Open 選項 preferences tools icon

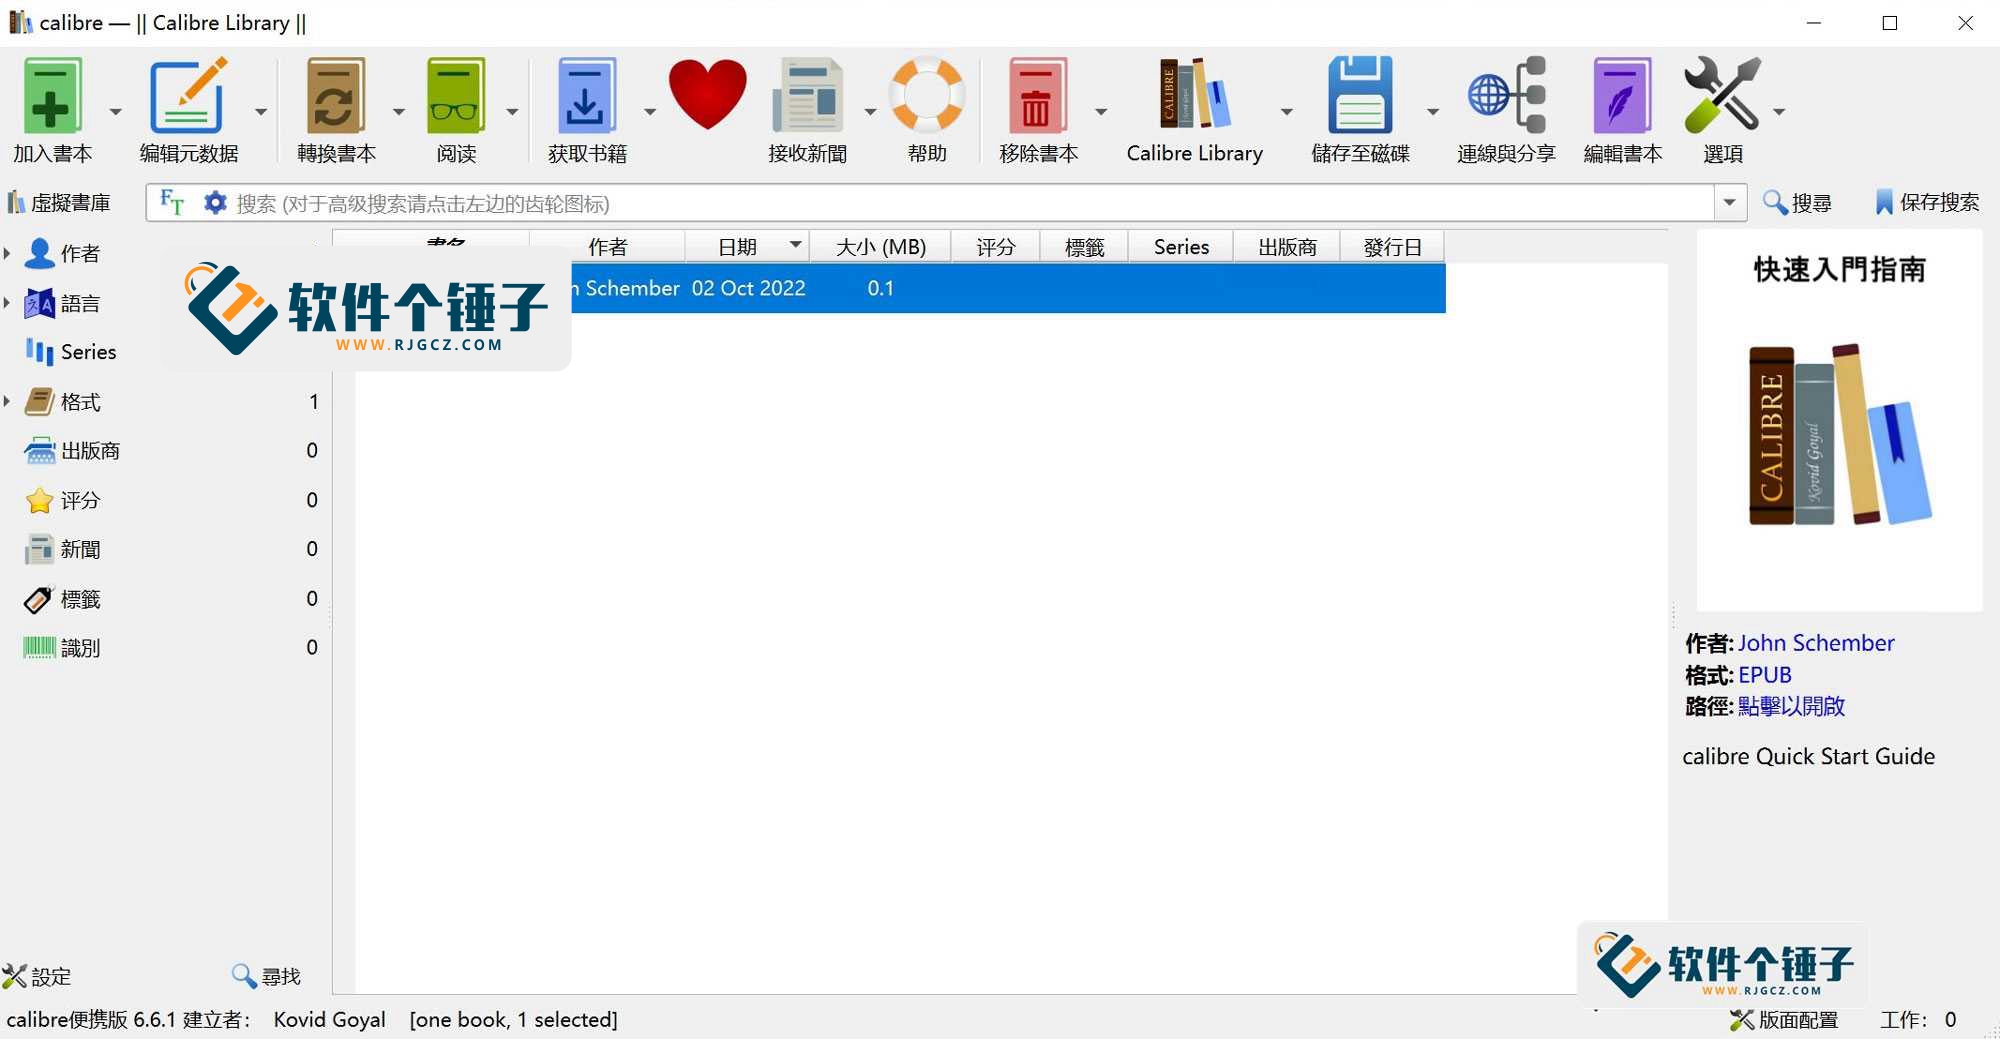(x=1722, y=96)
